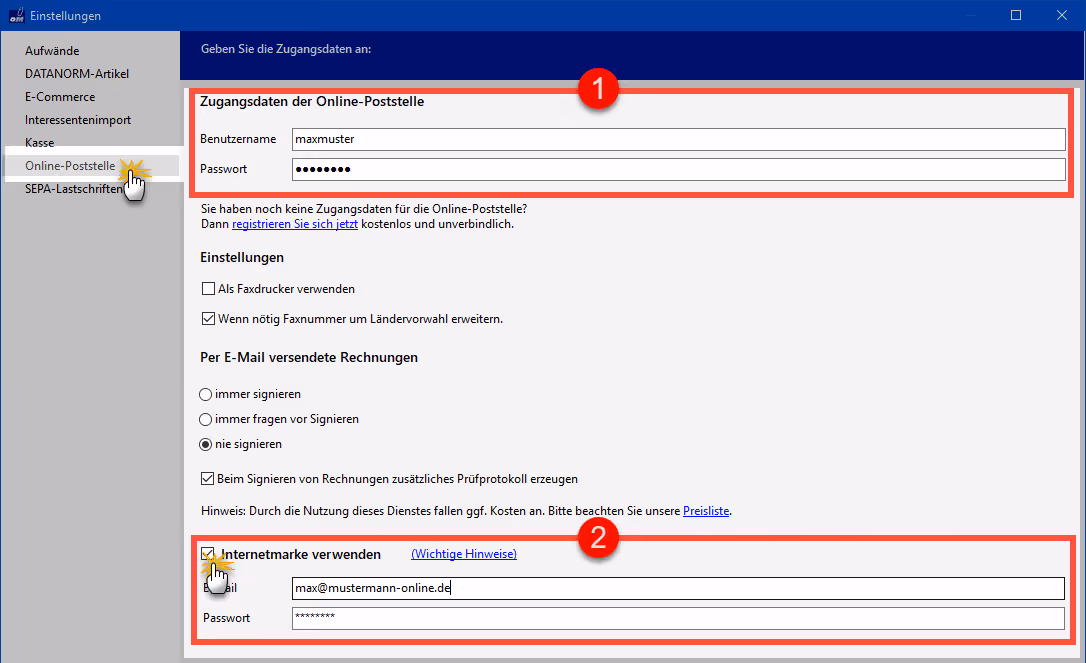Close the Einstellungen window
Screen dimensions: 1086x663
(1062, 15)
